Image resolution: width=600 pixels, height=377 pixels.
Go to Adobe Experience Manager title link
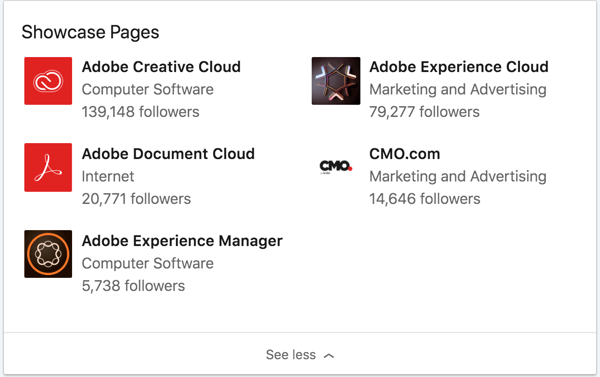pyautogui.click(x=182, y=241)
